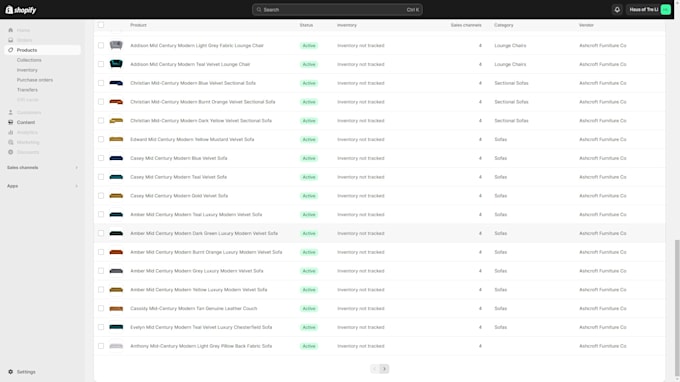Click the Inventory column header
Image resolution: width=680 pixels, height=382 pixels.
(x=347, y=25)
